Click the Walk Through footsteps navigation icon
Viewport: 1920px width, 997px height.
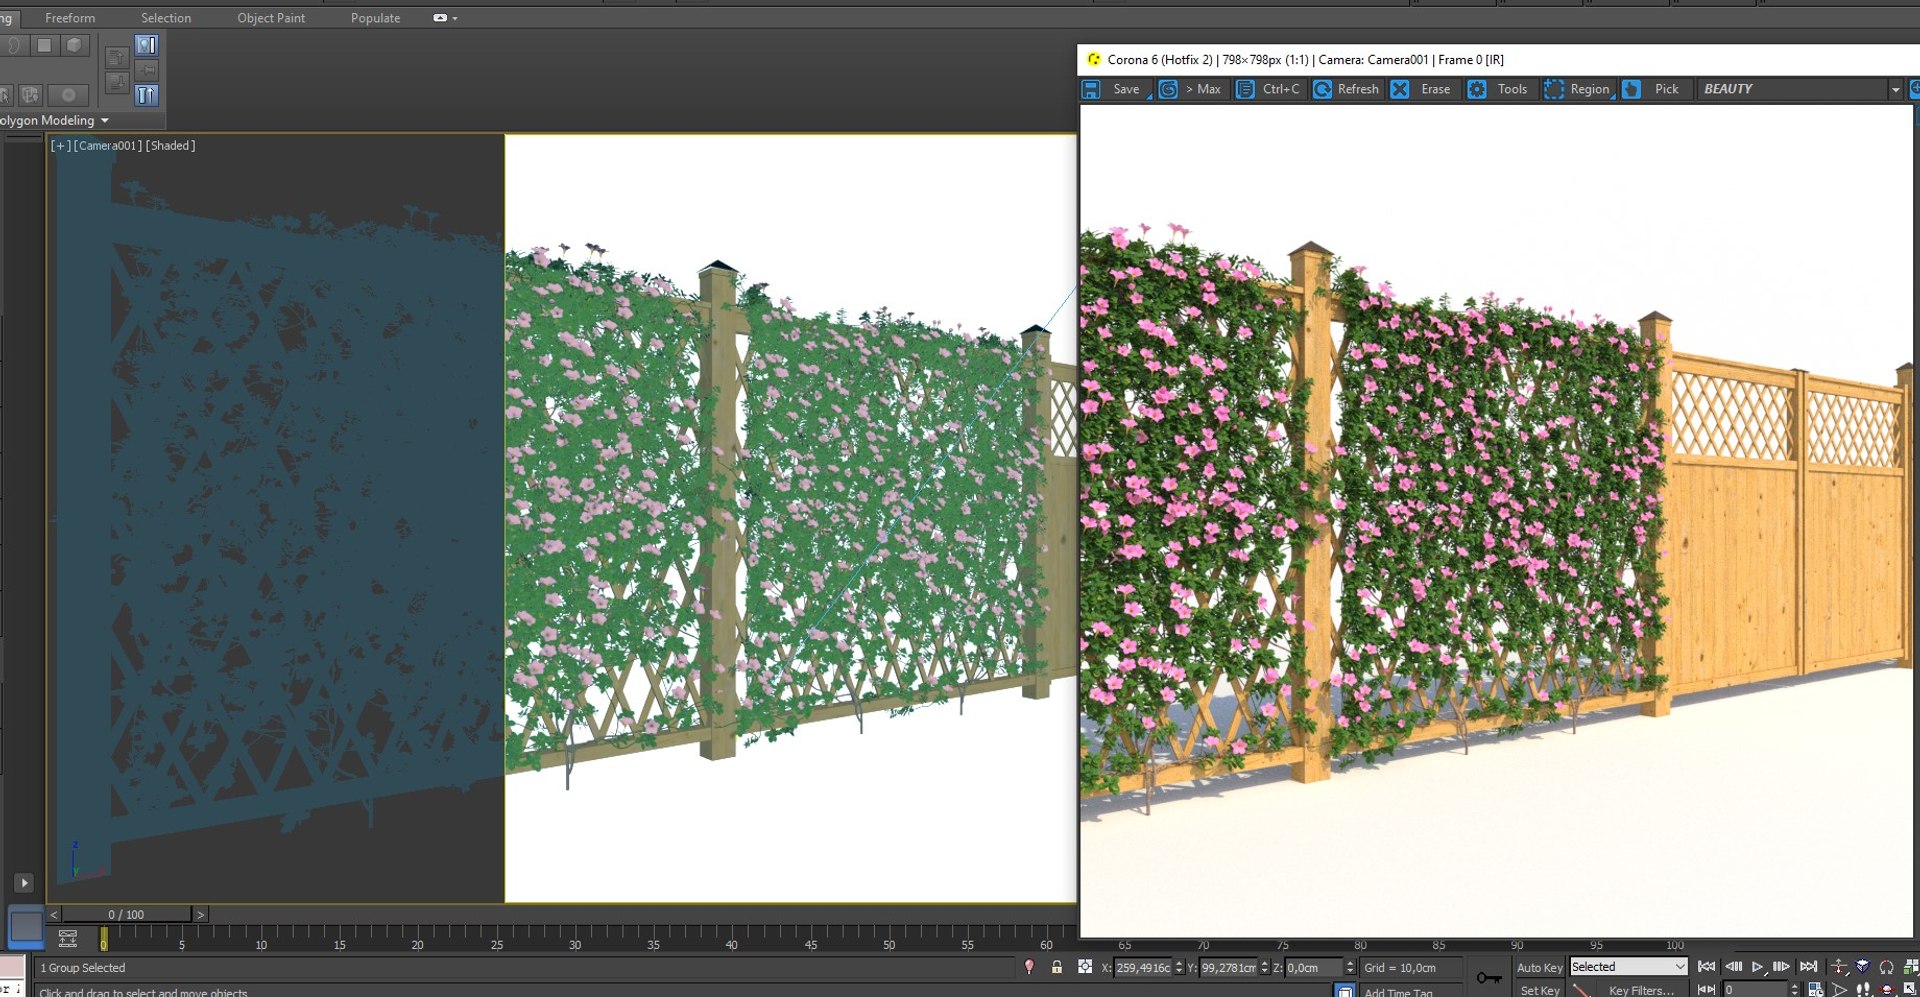coord(1863,990)
